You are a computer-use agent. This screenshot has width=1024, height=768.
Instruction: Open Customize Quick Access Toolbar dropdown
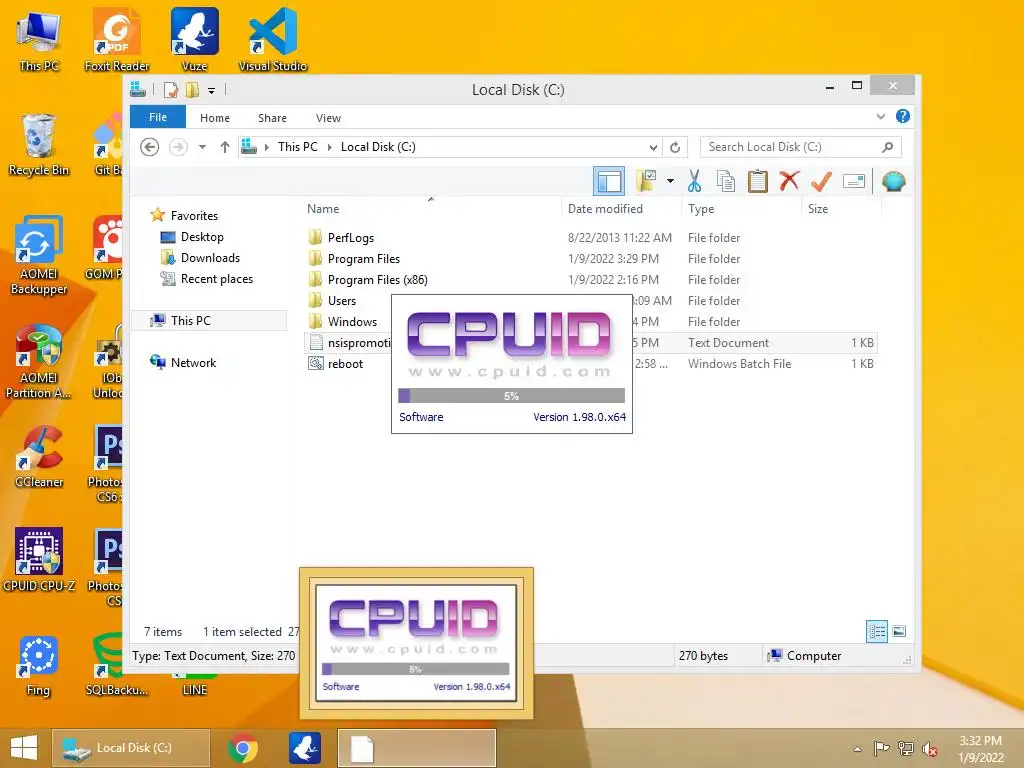[x=212, y=91]
